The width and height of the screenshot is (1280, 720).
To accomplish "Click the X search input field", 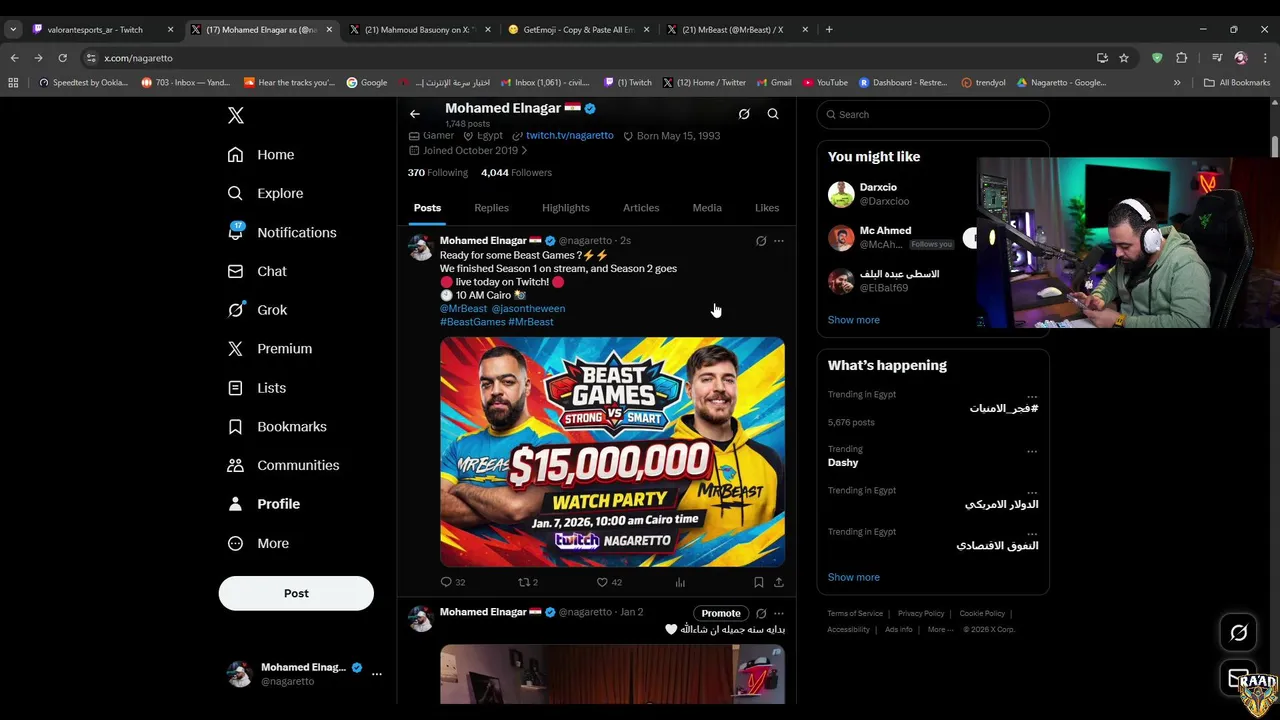I will point(933,115).
